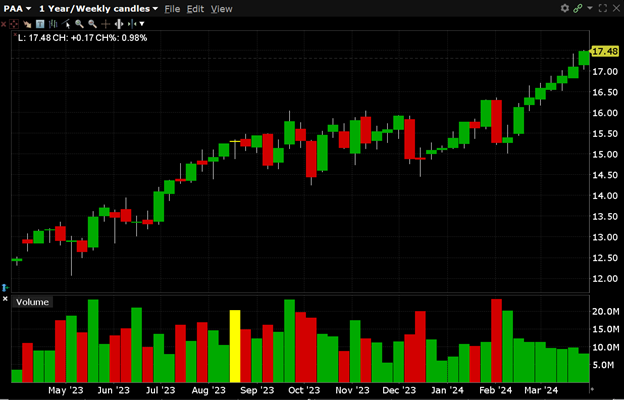This screenshot has width=624, height=400.
Task: Open the PAA symbol dropdown
Action: point(17,8)
